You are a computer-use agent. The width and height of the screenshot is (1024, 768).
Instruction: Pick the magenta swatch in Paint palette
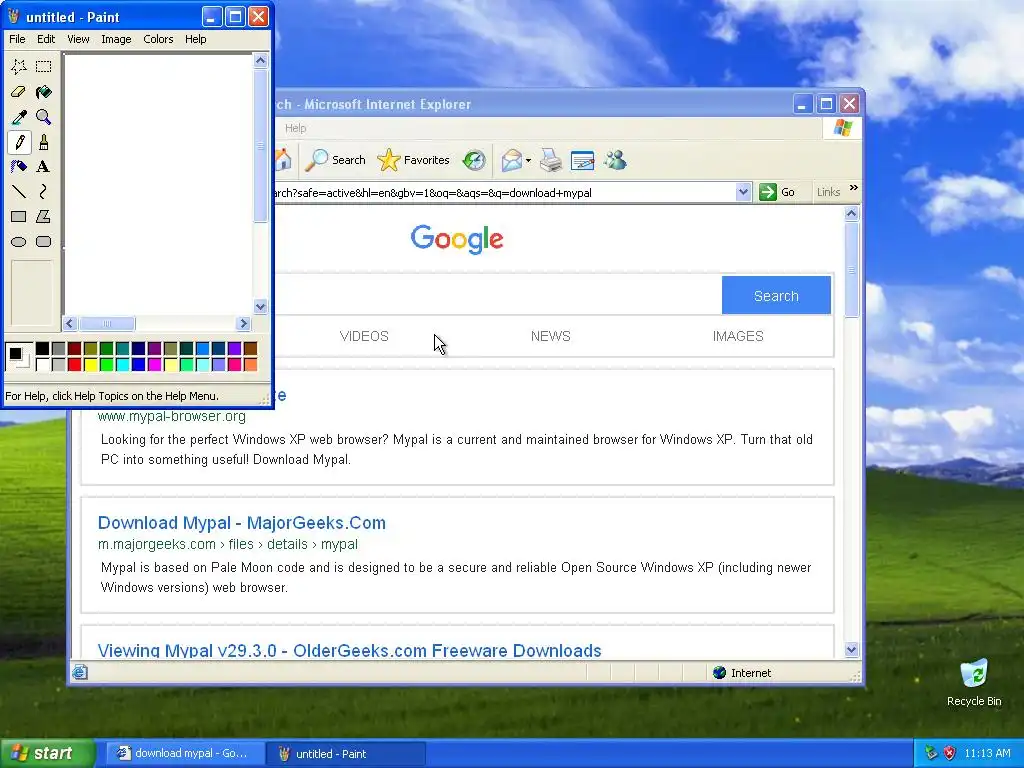(154, 364)
